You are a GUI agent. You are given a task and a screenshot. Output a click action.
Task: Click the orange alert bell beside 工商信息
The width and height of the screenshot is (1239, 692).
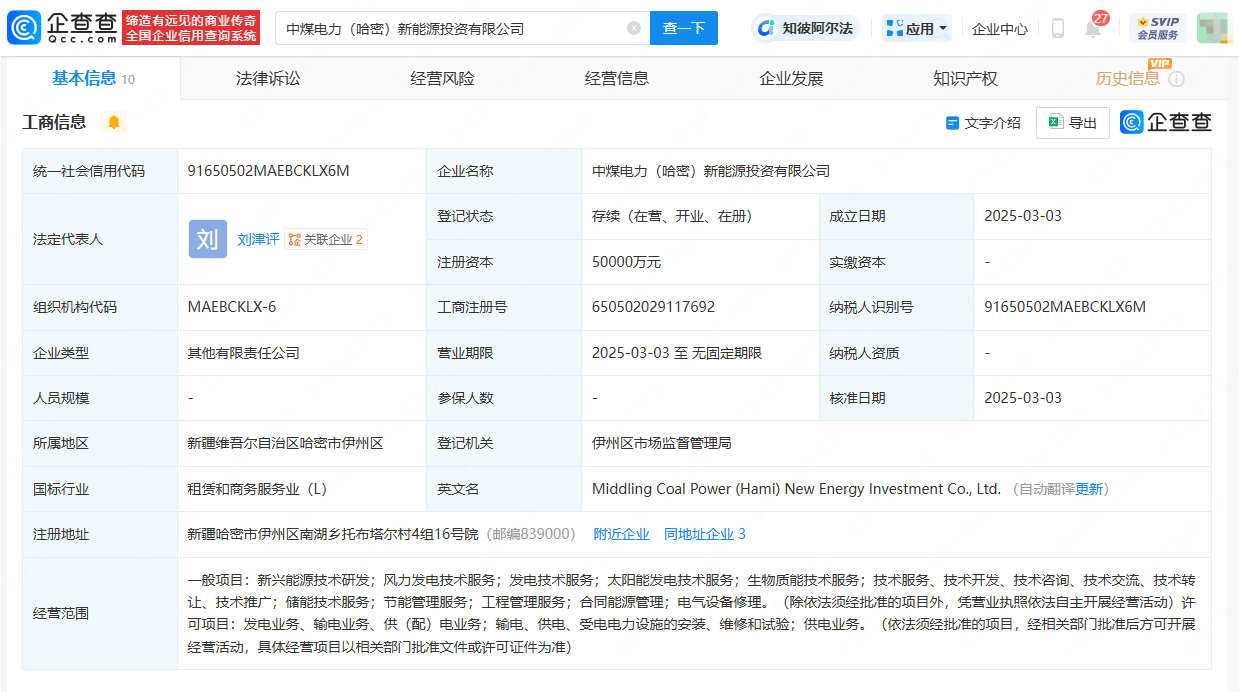114,122
